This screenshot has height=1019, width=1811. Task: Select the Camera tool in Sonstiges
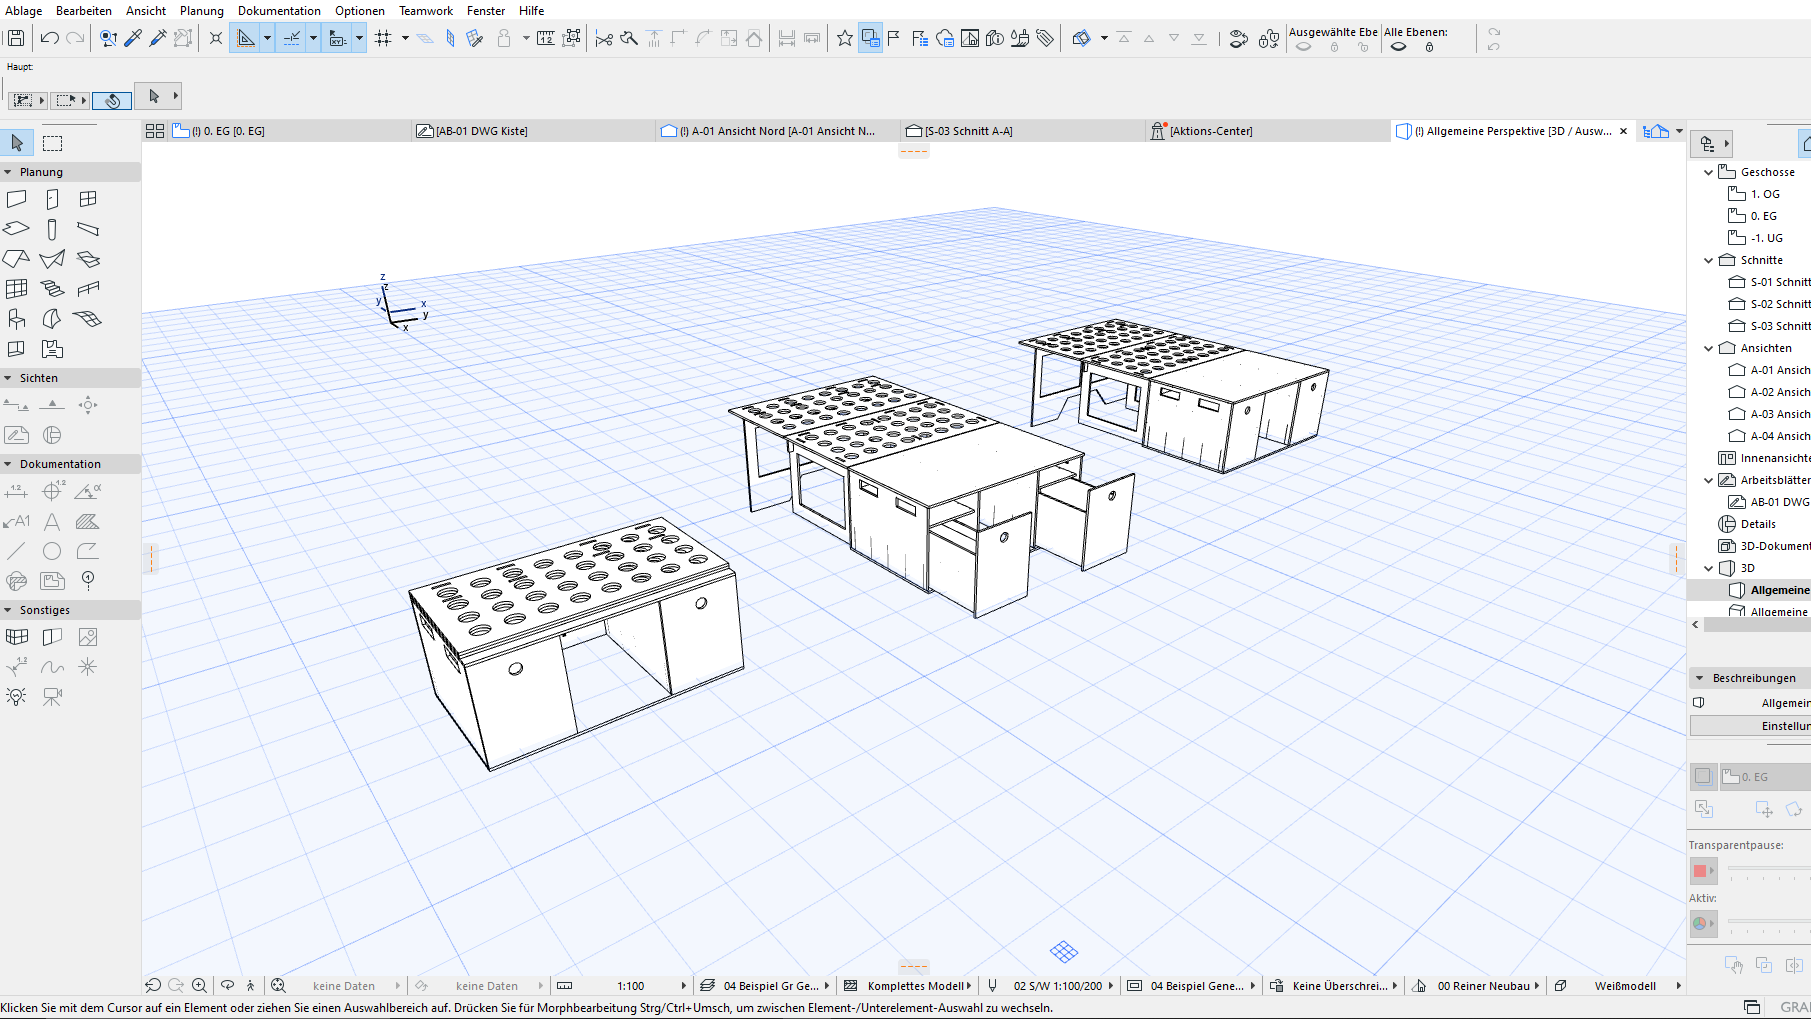(52, 697)
